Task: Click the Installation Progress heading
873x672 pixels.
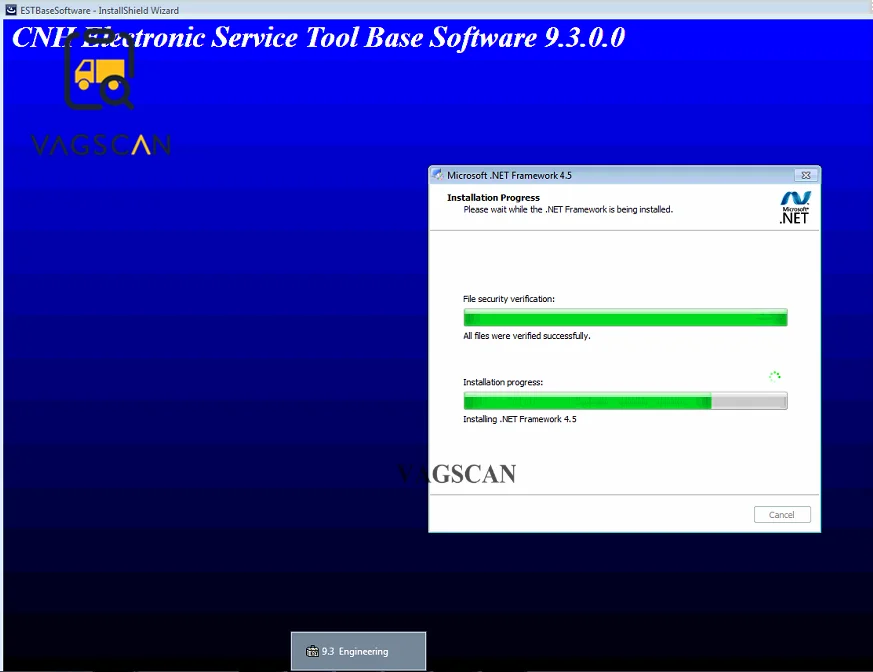Action: (x=493, y=198)
